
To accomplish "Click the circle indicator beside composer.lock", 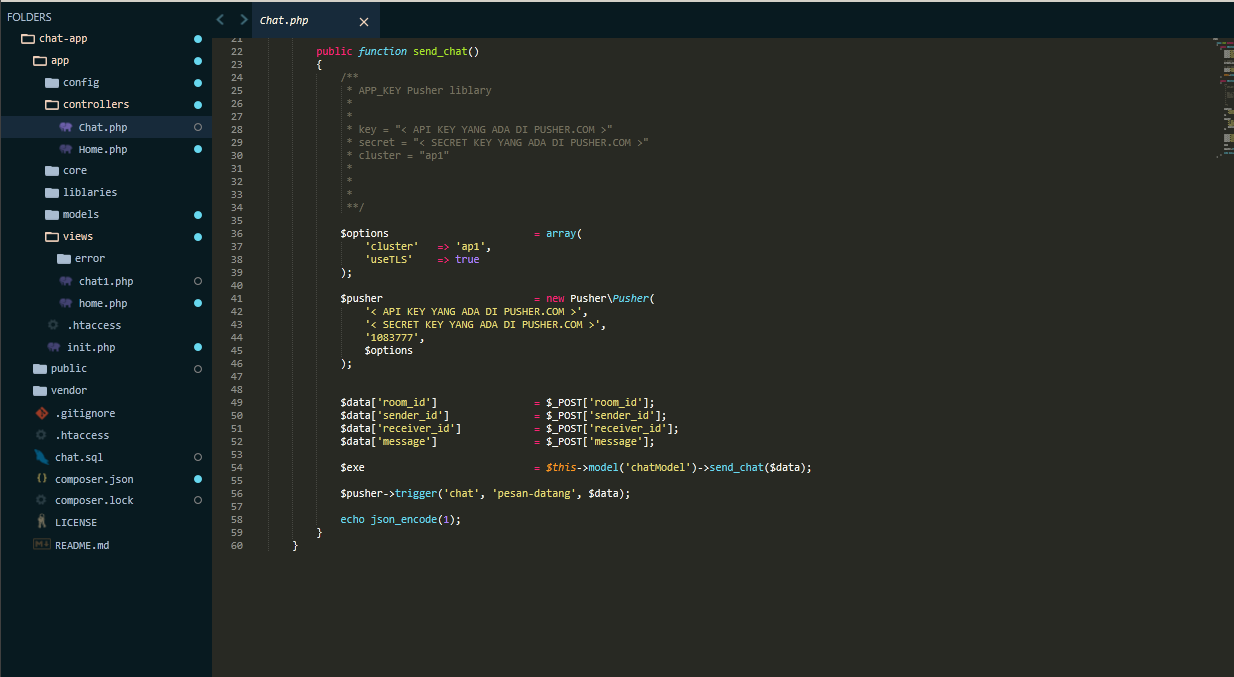I will click(x=196, y=500).
